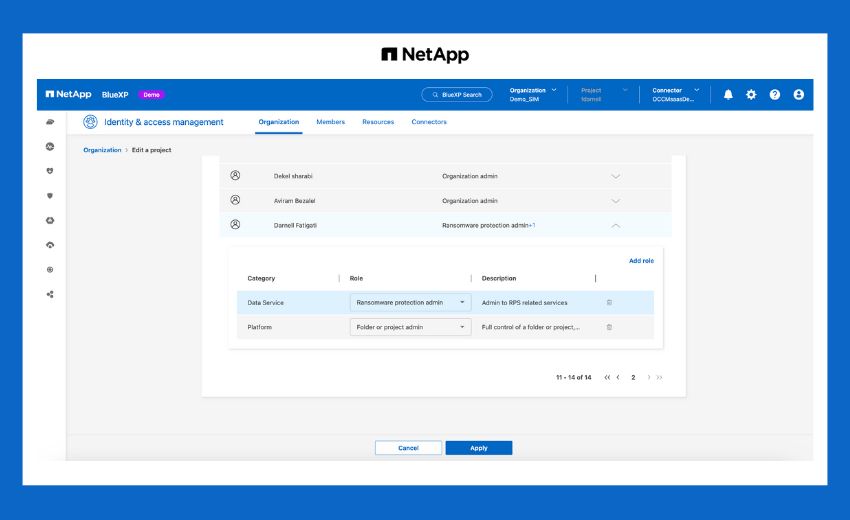Click the NetApp logo in the blue header

coord(68,94)
